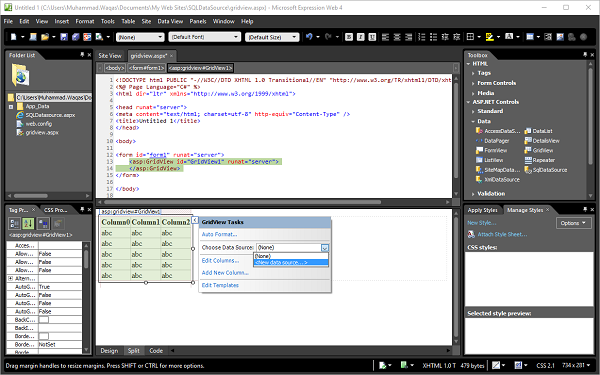
Task: Click DataList icon in Toolbox
Action: tap(528, 131)
